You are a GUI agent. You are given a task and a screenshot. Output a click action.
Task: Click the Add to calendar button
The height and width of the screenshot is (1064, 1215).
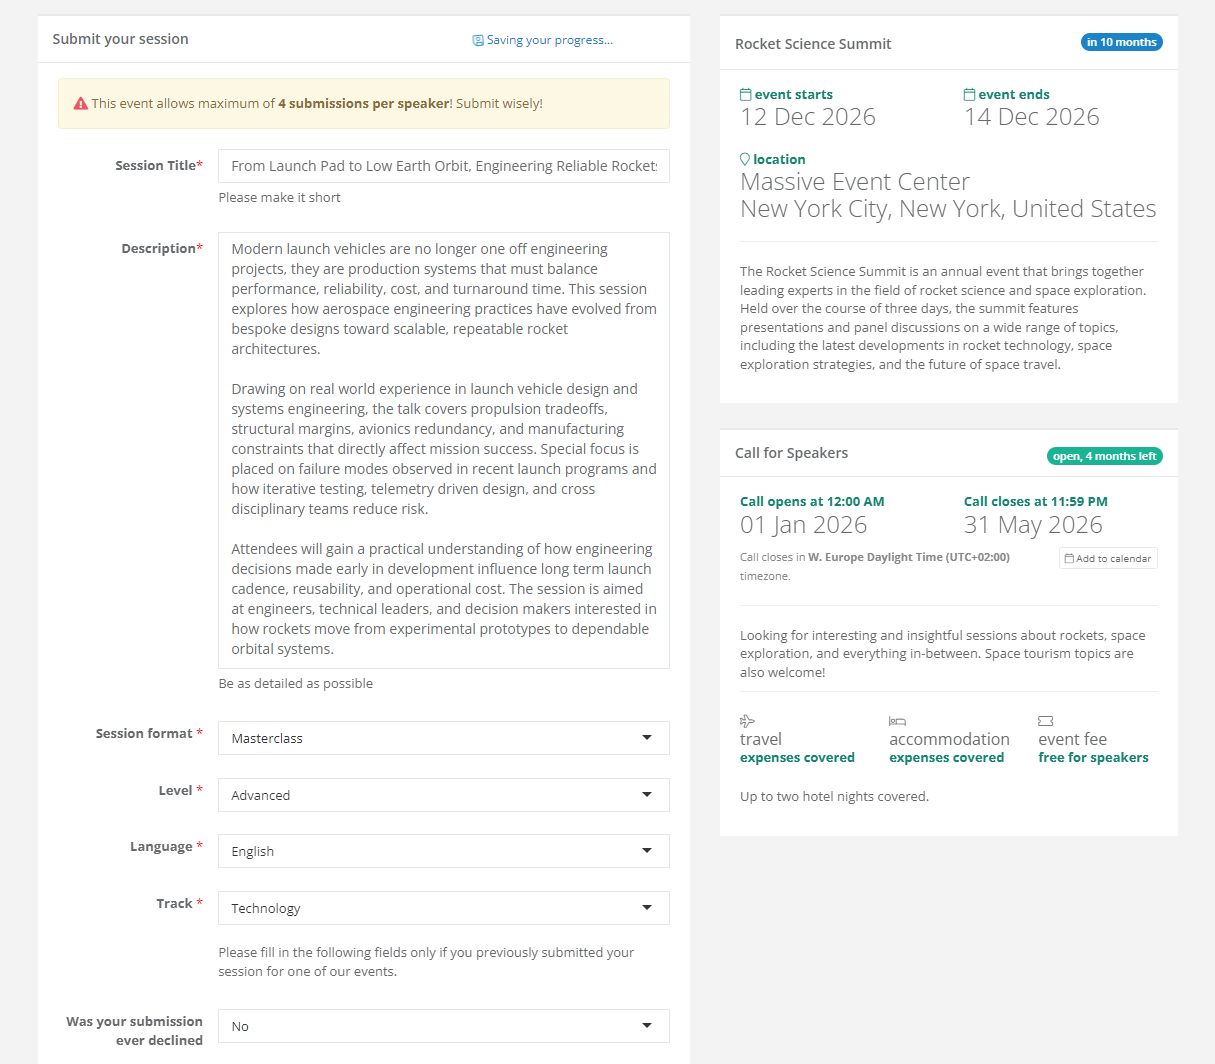(1108, 559)
